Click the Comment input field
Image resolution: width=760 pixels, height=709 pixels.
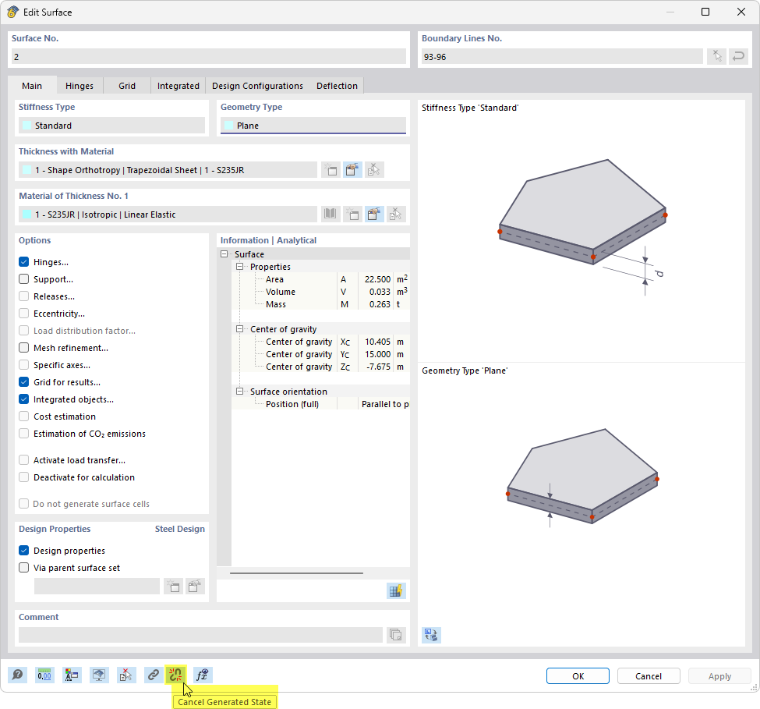[x=201, y=635]
